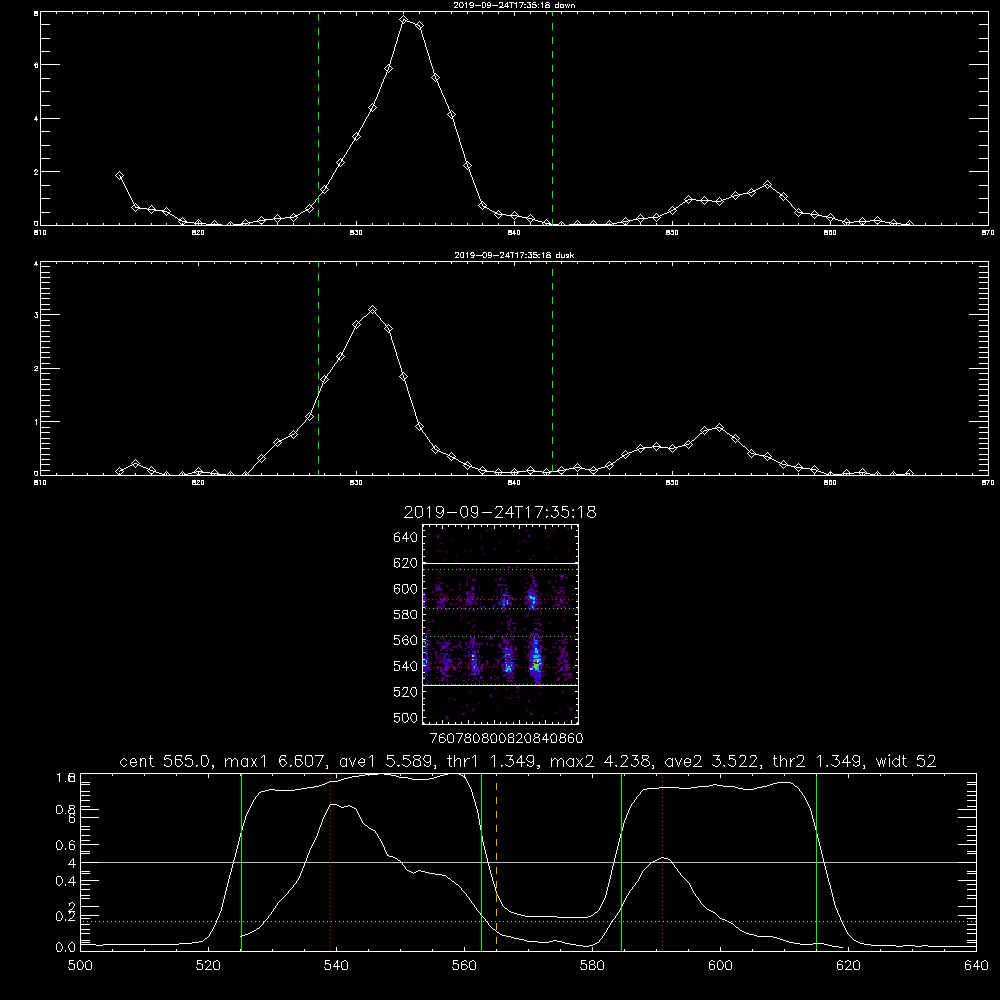The image size is (1000, 1000).
Task: Click the secondary peak marker near 853 in dusk plot
Action: click(719, 427)
